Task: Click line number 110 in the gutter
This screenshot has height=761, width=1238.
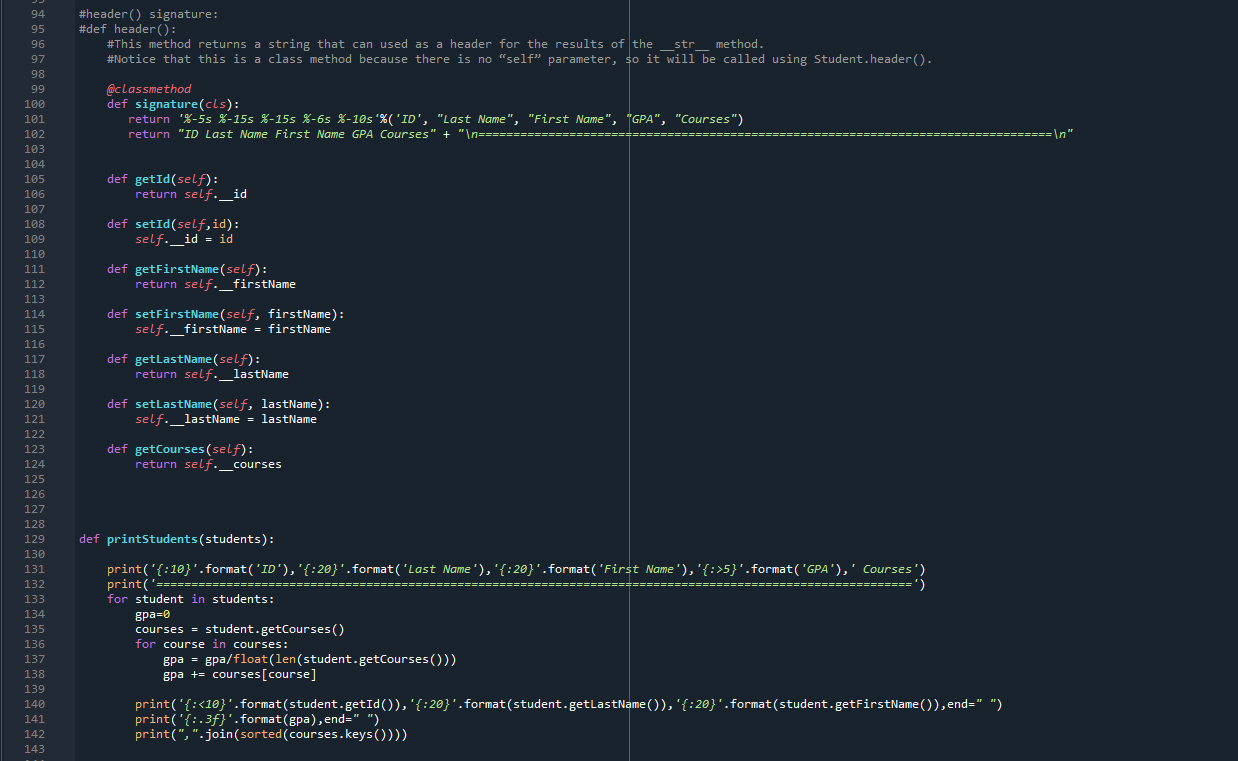Action: pyautogui.click(x=33, y=254)
